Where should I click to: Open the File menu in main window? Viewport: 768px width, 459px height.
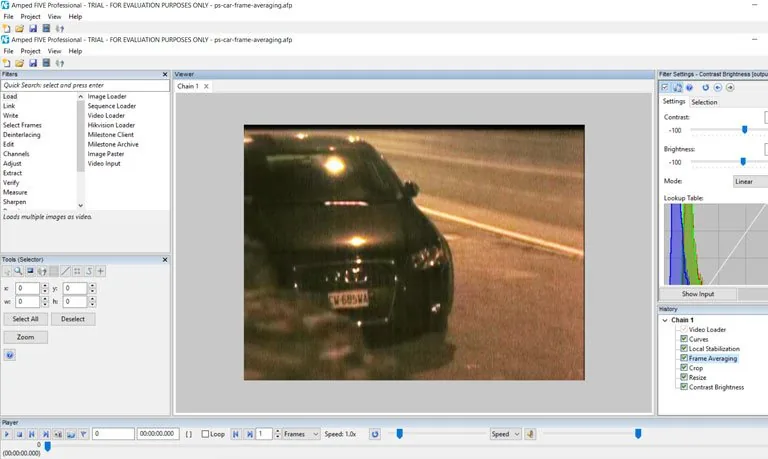pos(8,51)
